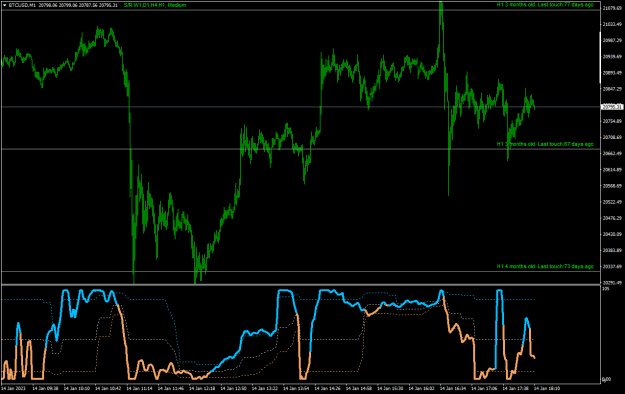Open the dropdown arrow beside BTCUSD,M1
The height and width of the screenshot is (394, 625).
coord(5,5)
